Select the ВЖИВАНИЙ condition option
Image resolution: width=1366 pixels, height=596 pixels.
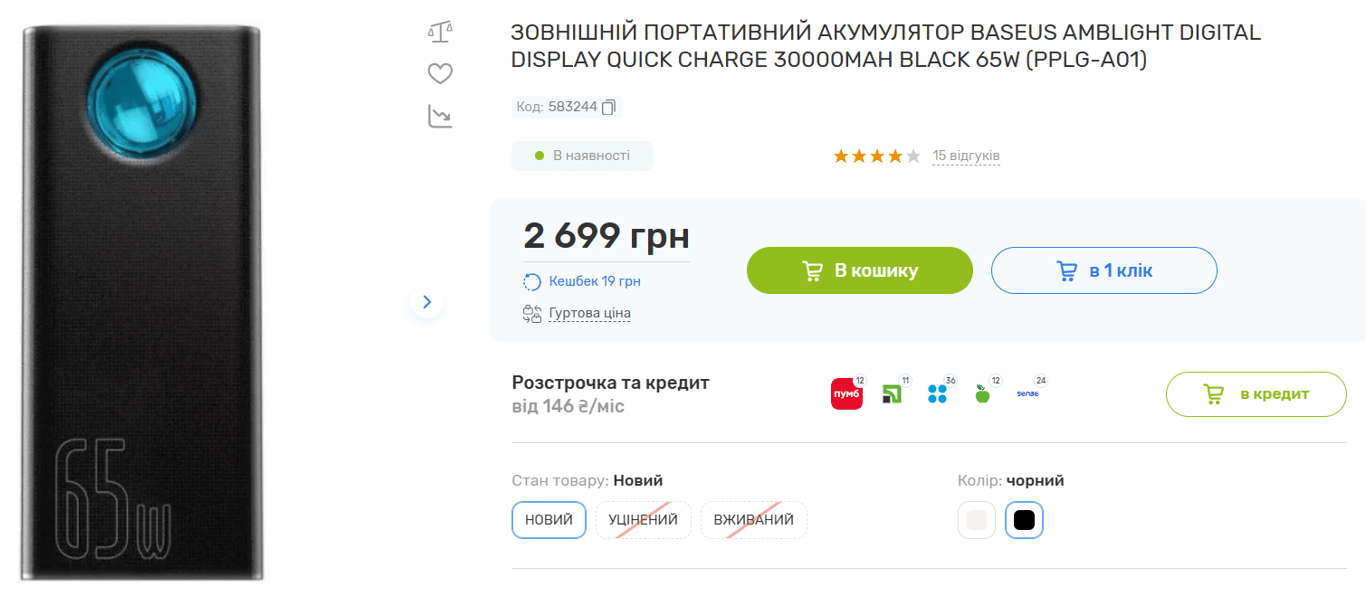753,520
